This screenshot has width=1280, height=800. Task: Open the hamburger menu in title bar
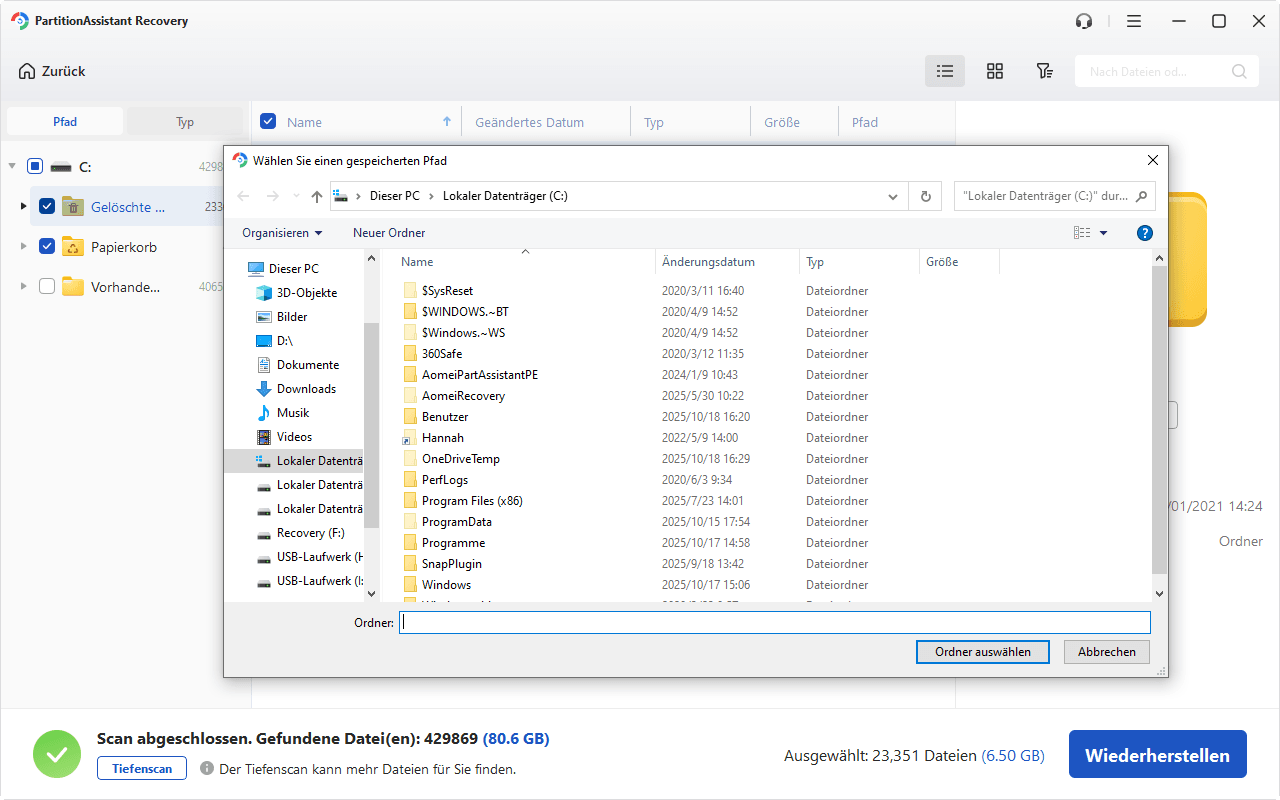point(1134,21)
